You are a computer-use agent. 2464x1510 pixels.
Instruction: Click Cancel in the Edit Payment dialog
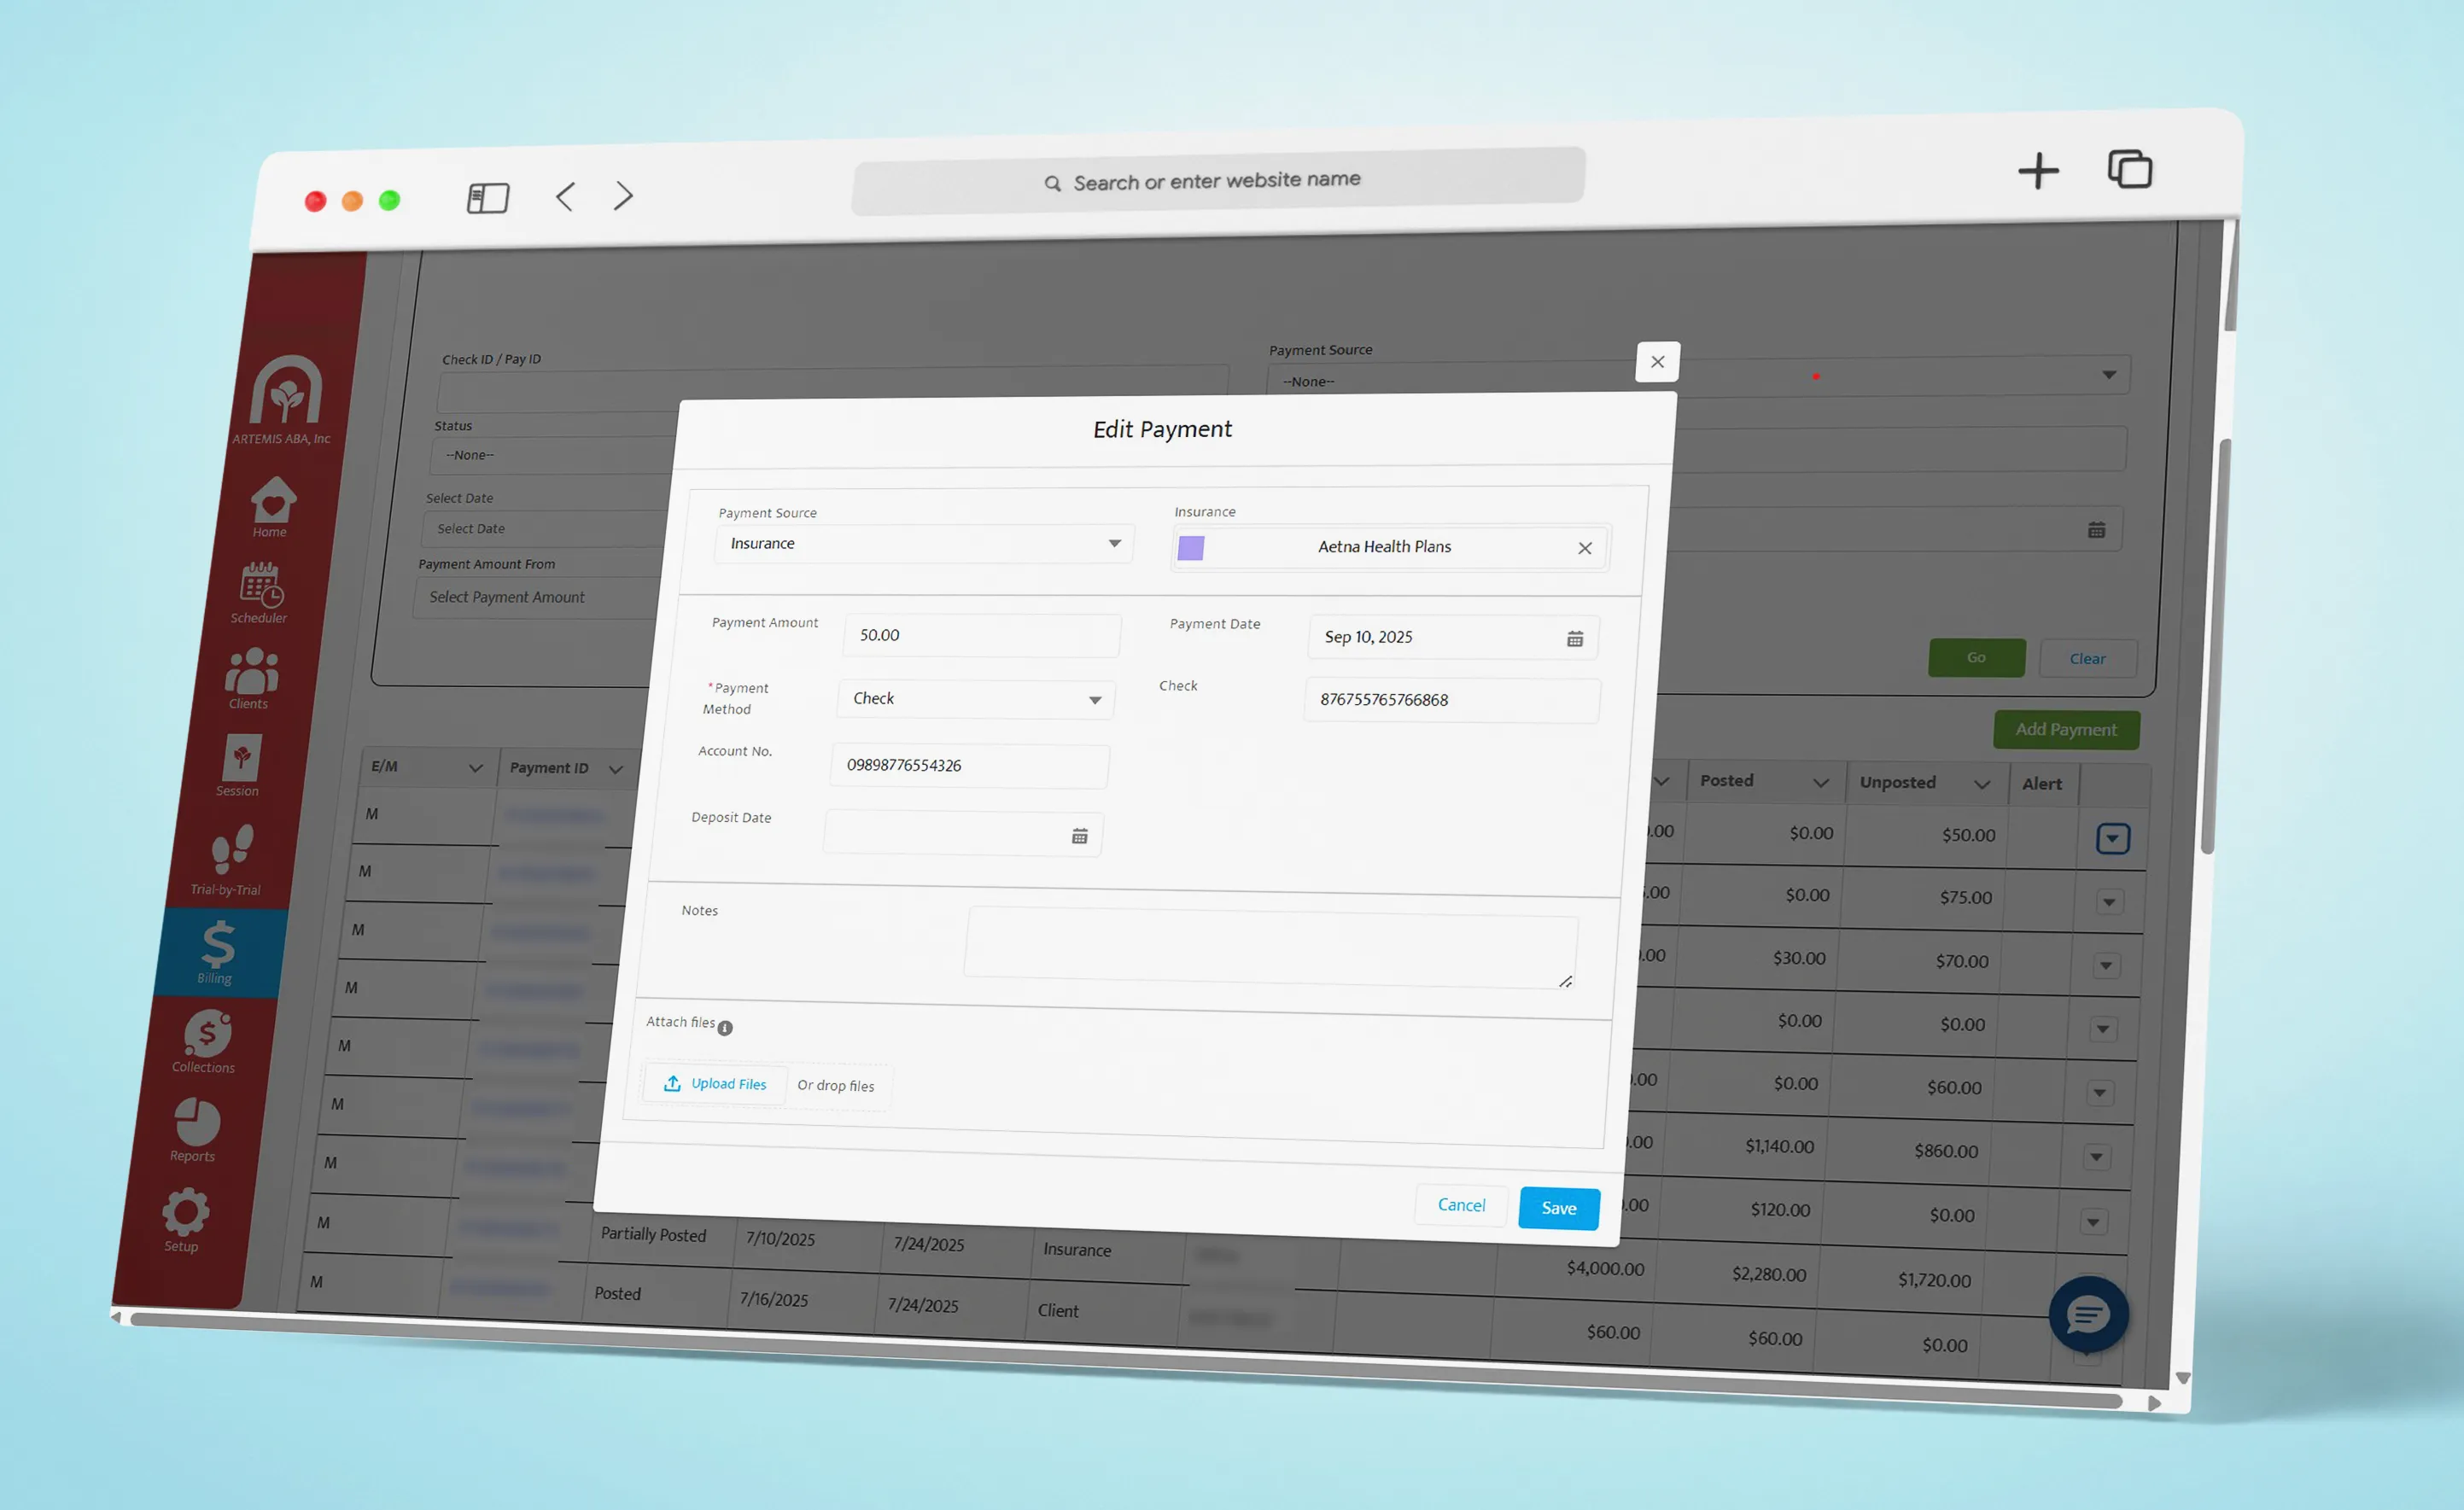pyautogui.click(x=1461, y=1206)
